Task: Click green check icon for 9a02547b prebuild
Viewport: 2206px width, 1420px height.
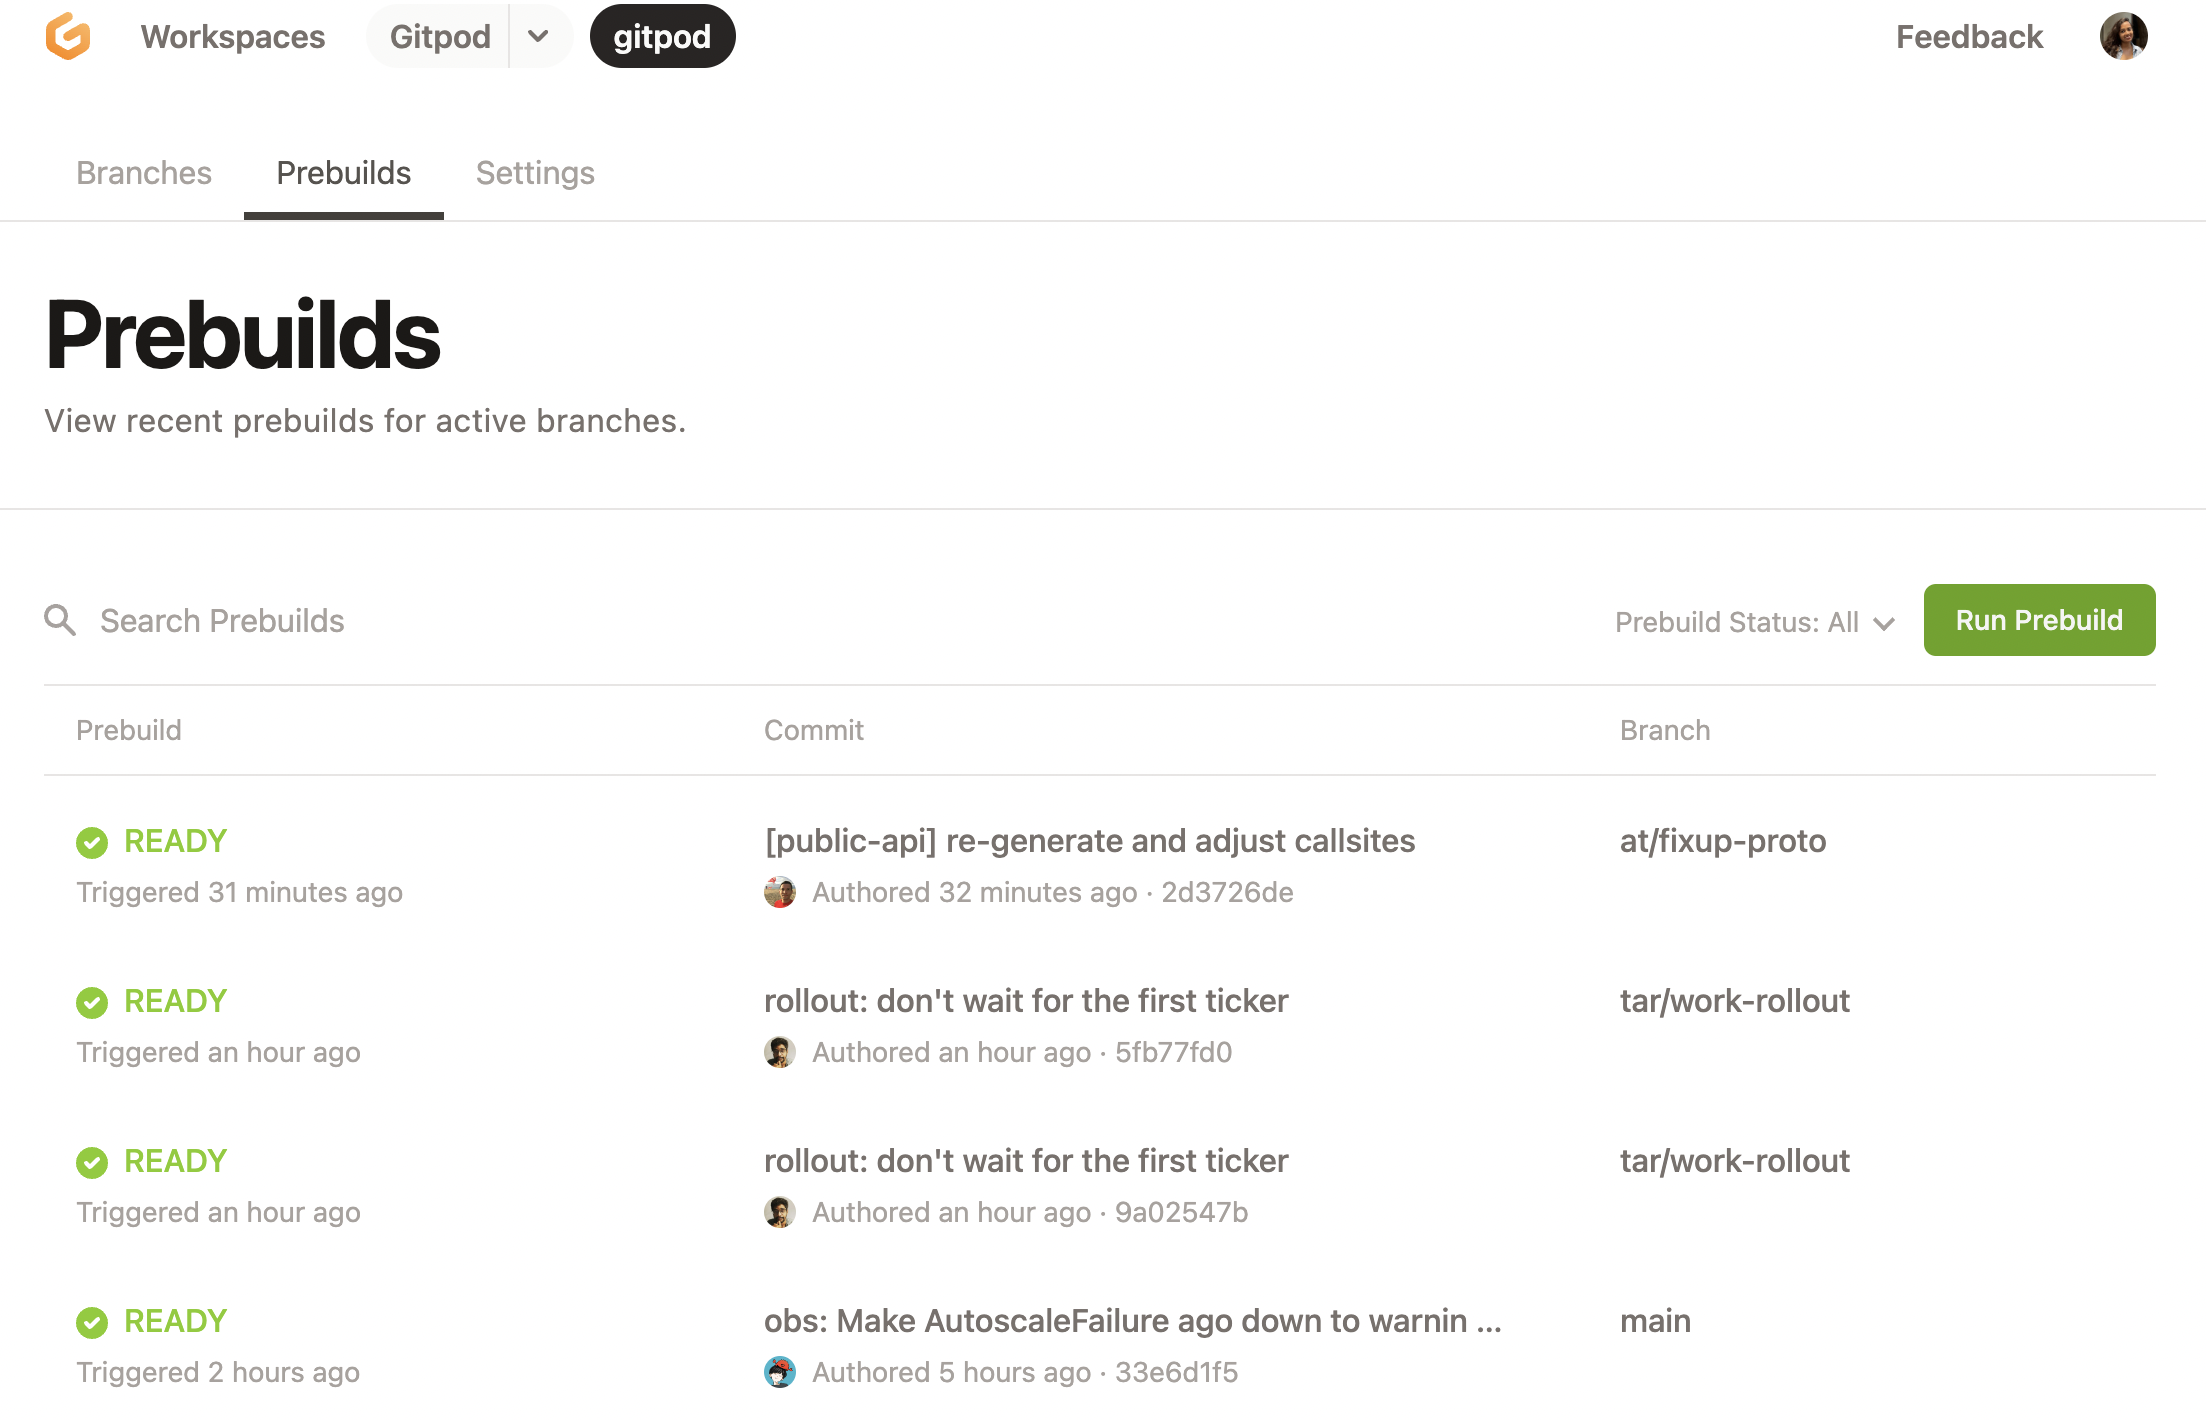Action: click(x=92, y=1162)
